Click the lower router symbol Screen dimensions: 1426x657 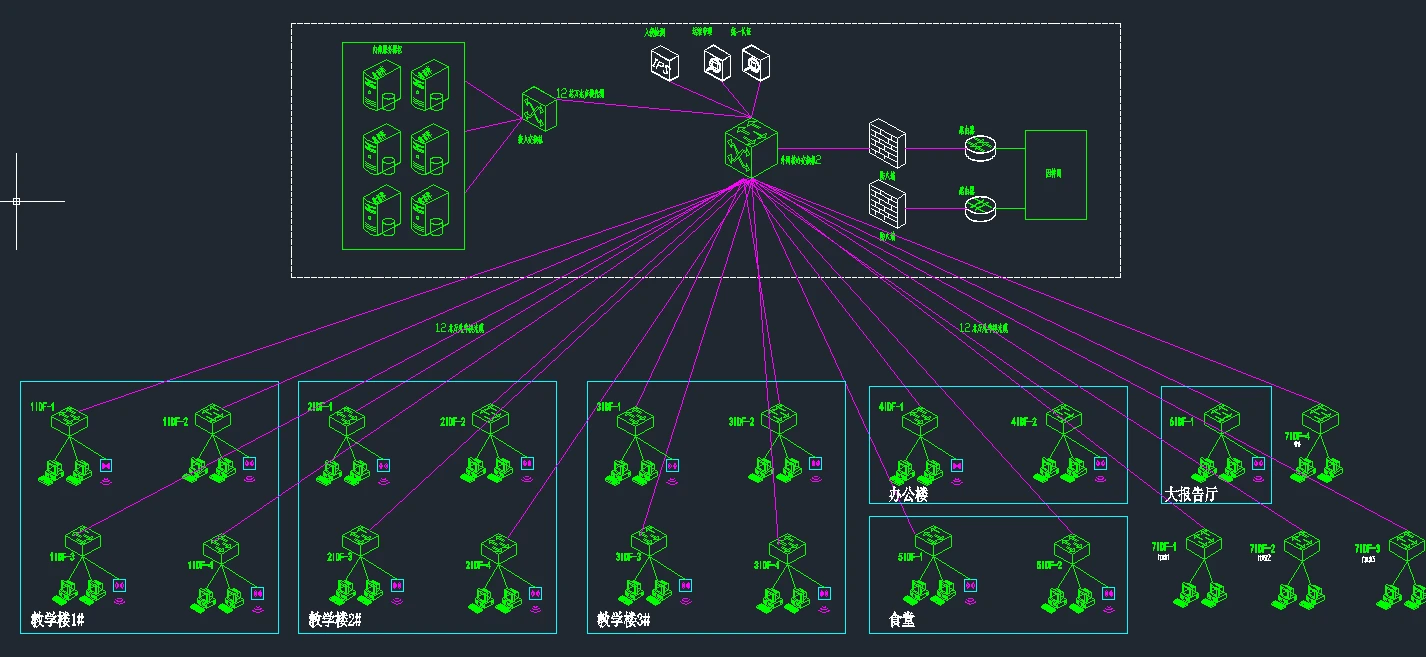point(981,208)
